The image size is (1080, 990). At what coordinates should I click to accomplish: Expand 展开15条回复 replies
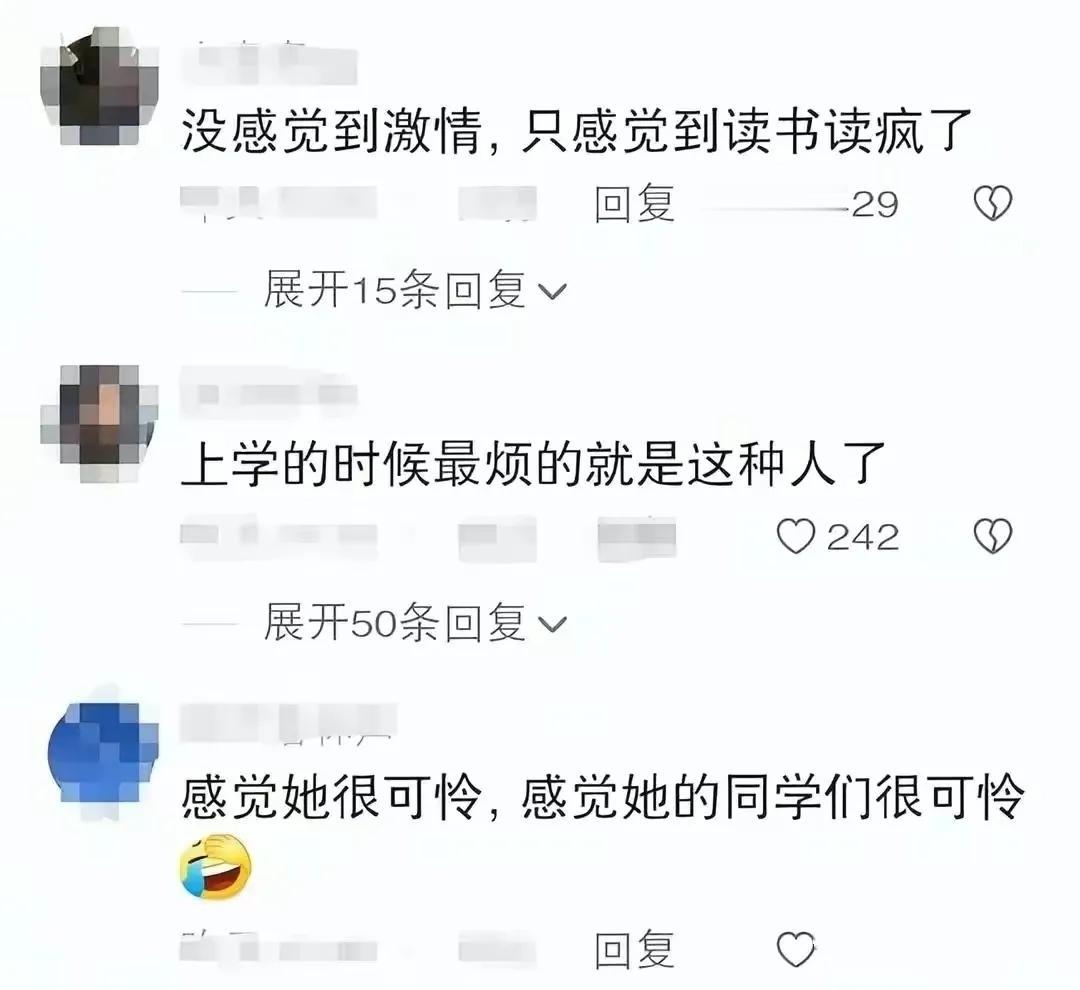[x=395, y=290]
